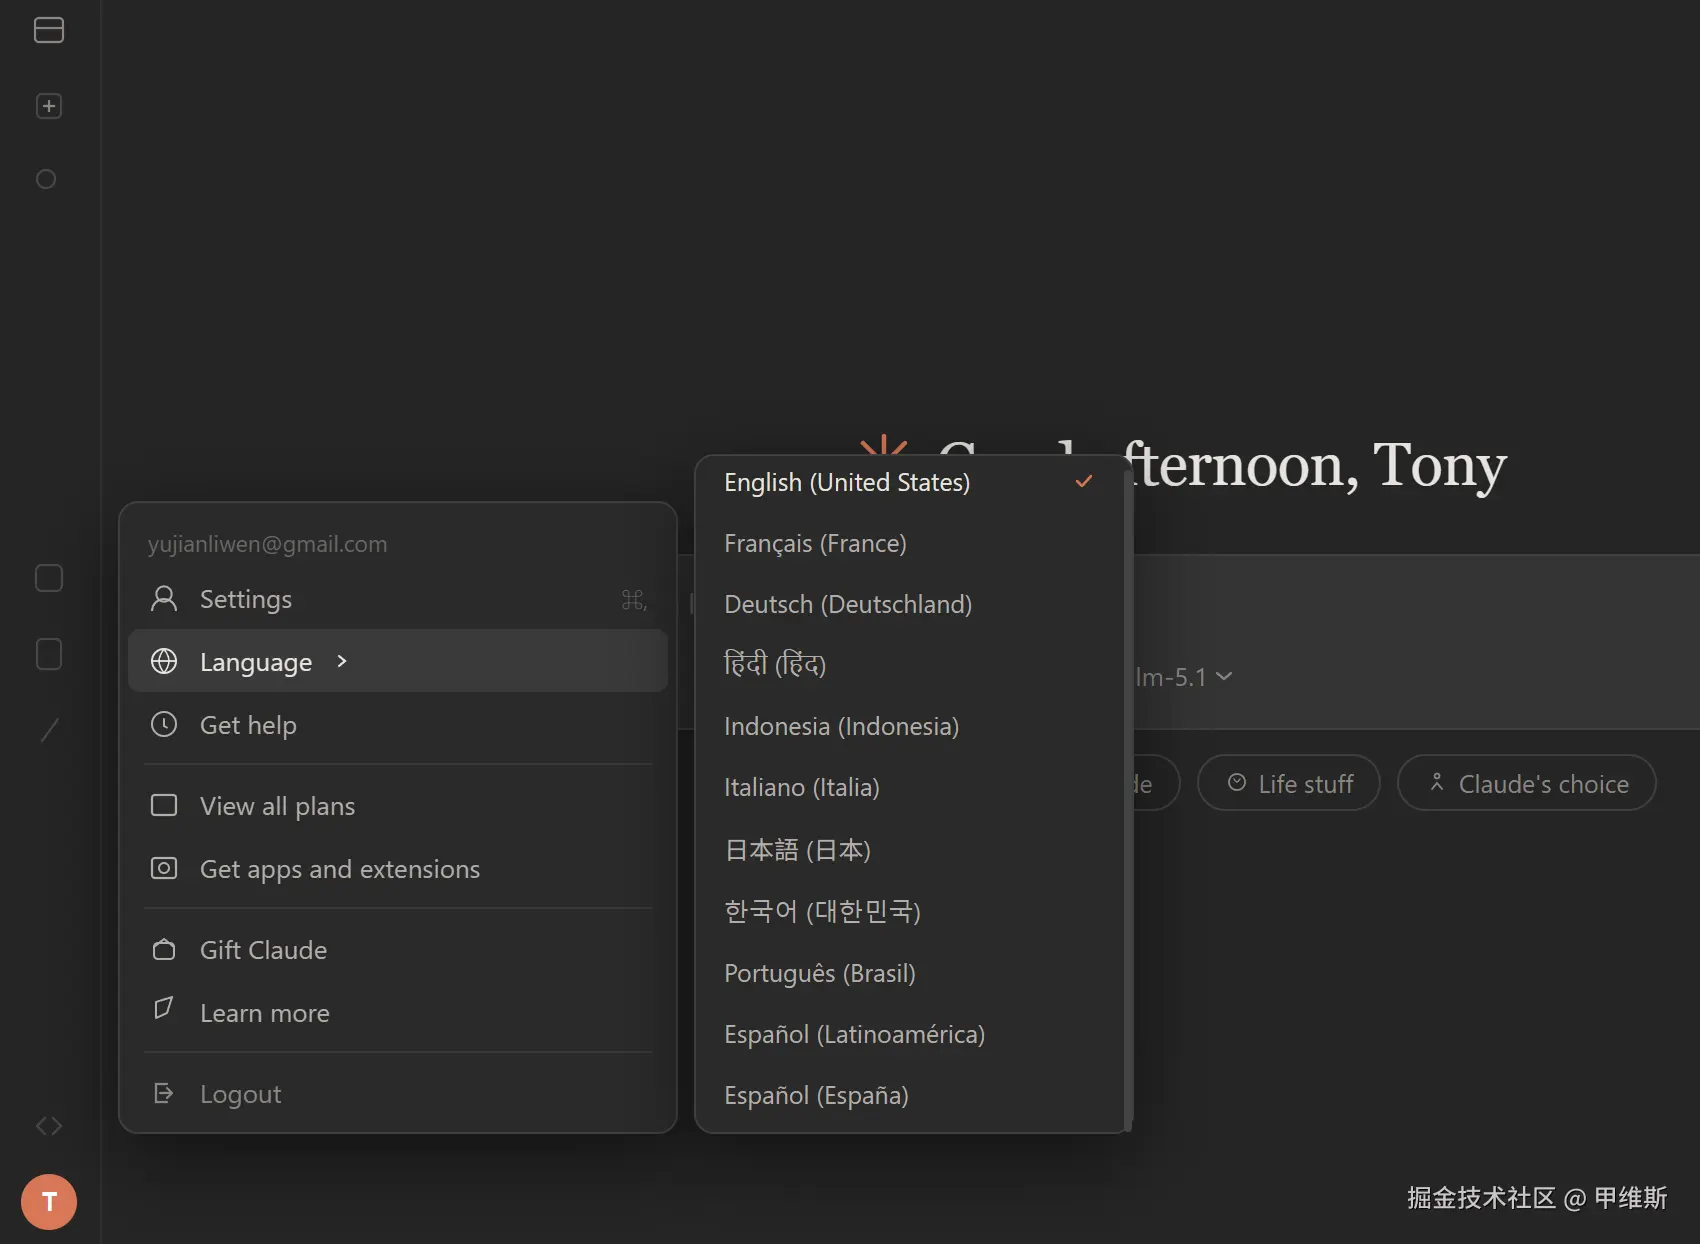Click the circle icon in the sidebar
This screenshot has height=1244, width=1700.
[46, 179]
